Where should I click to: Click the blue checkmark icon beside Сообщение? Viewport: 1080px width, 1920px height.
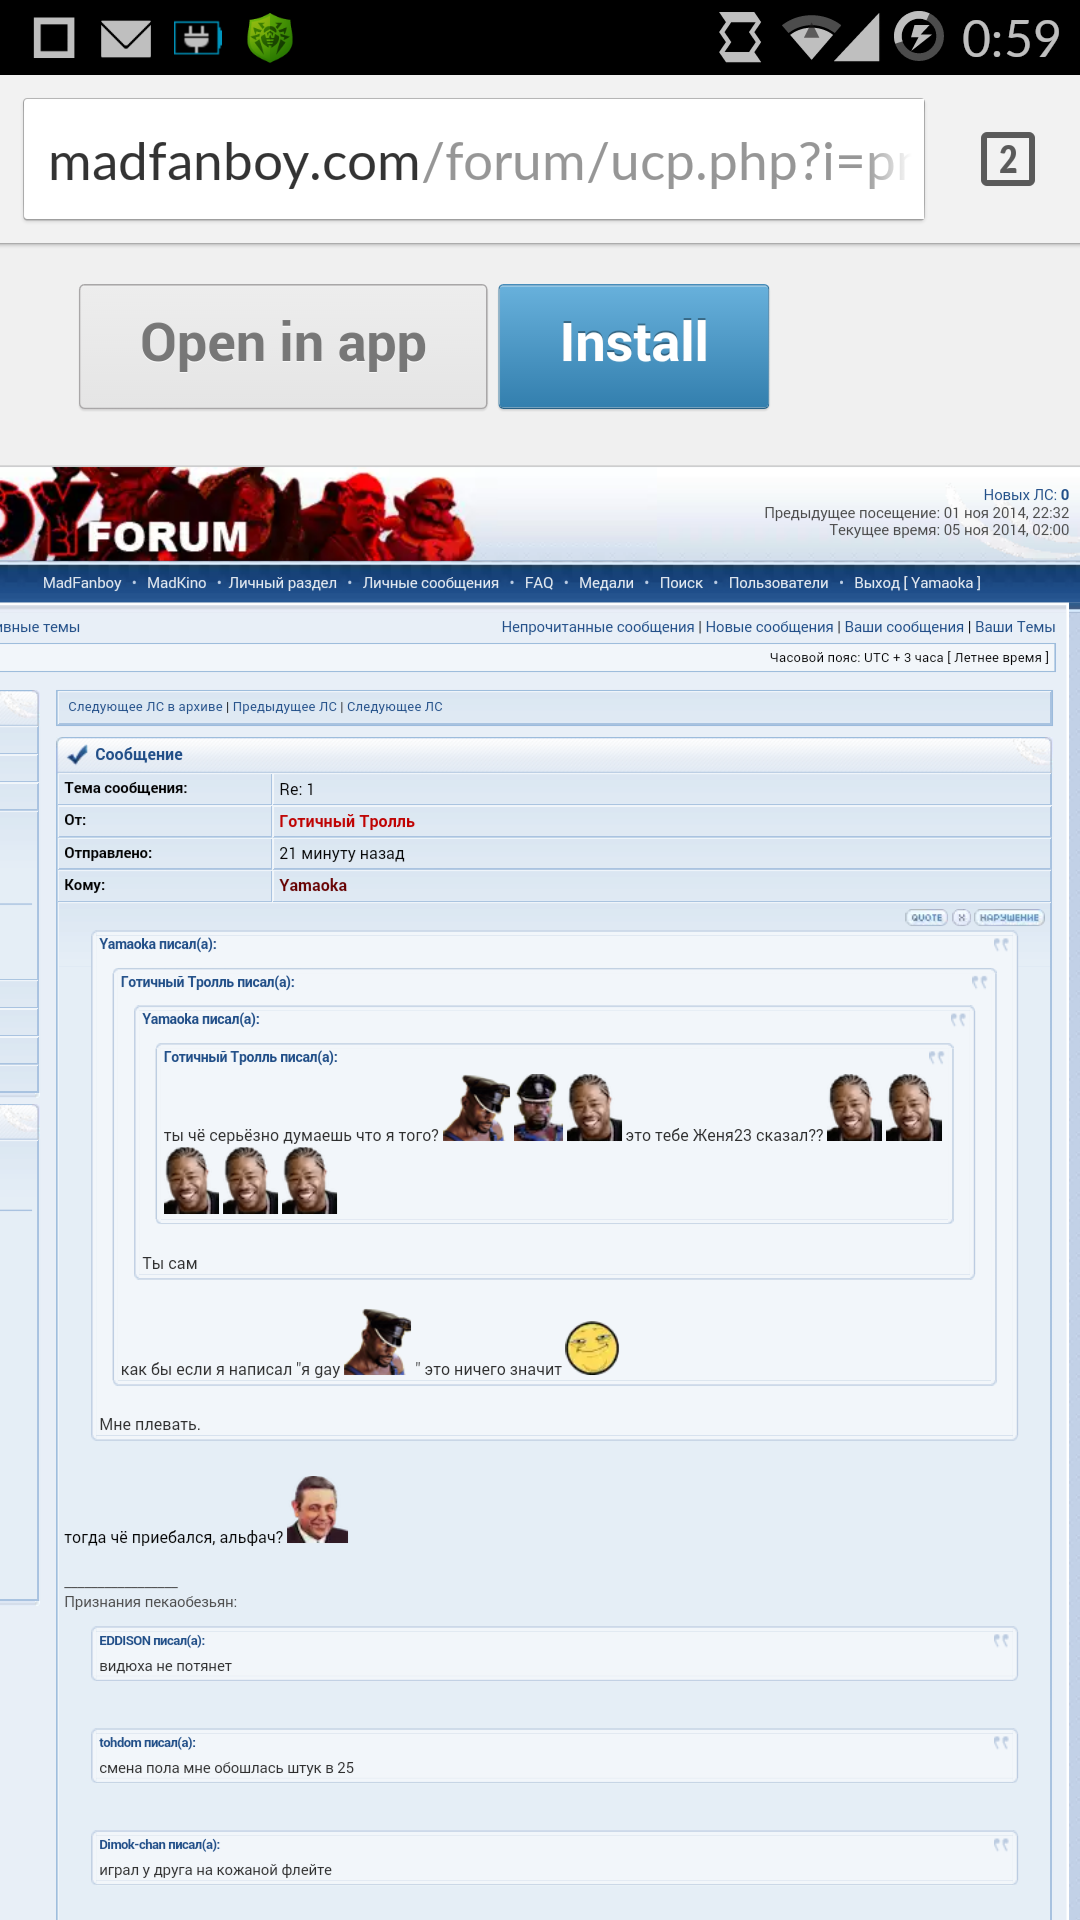point(77,755)
